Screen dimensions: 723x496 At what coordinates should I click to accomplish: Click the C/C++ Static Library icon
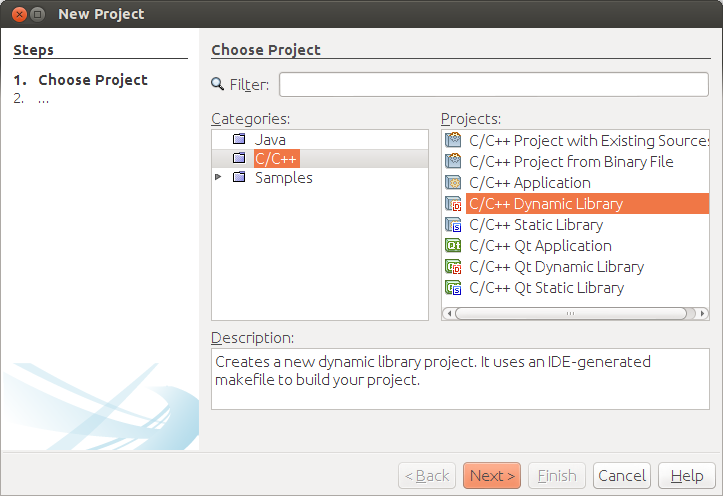[453, 225]
